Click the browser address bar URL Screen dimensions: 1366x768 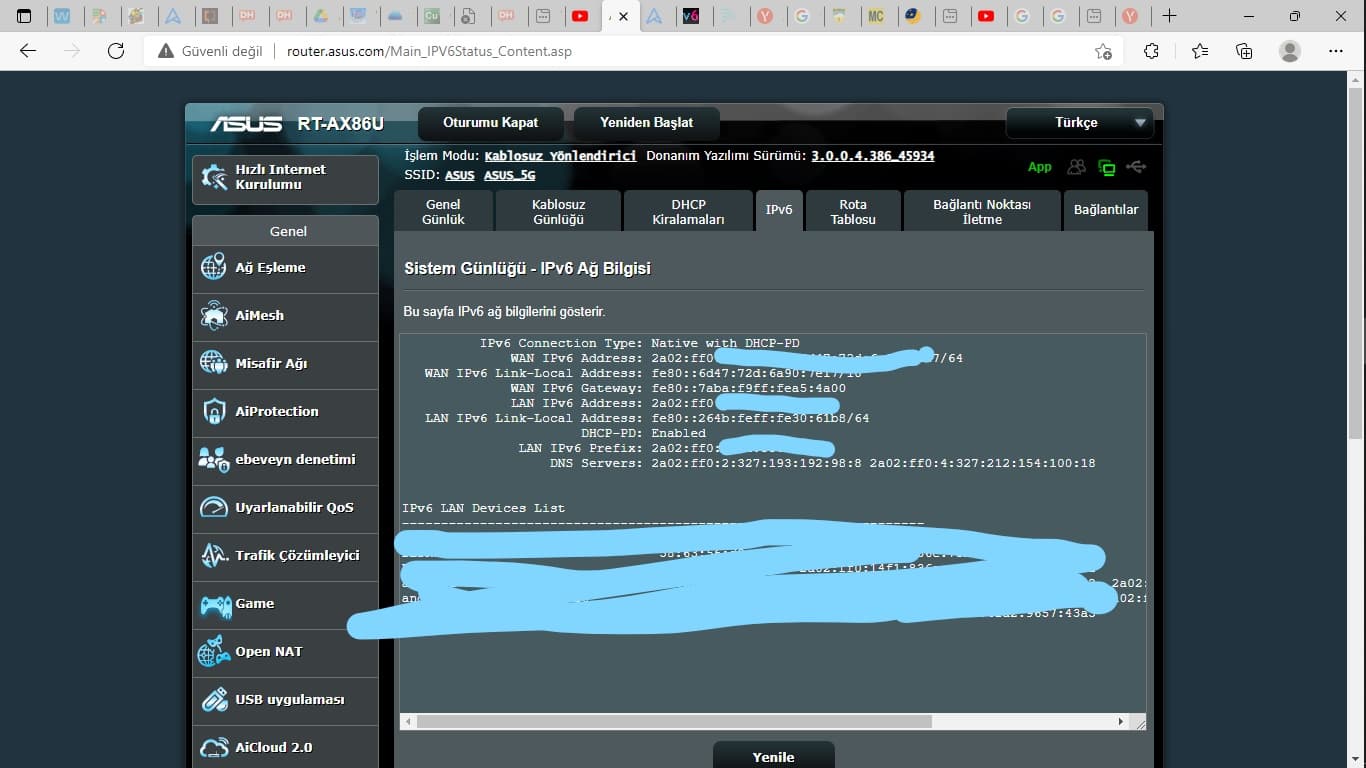coord(429,51)
